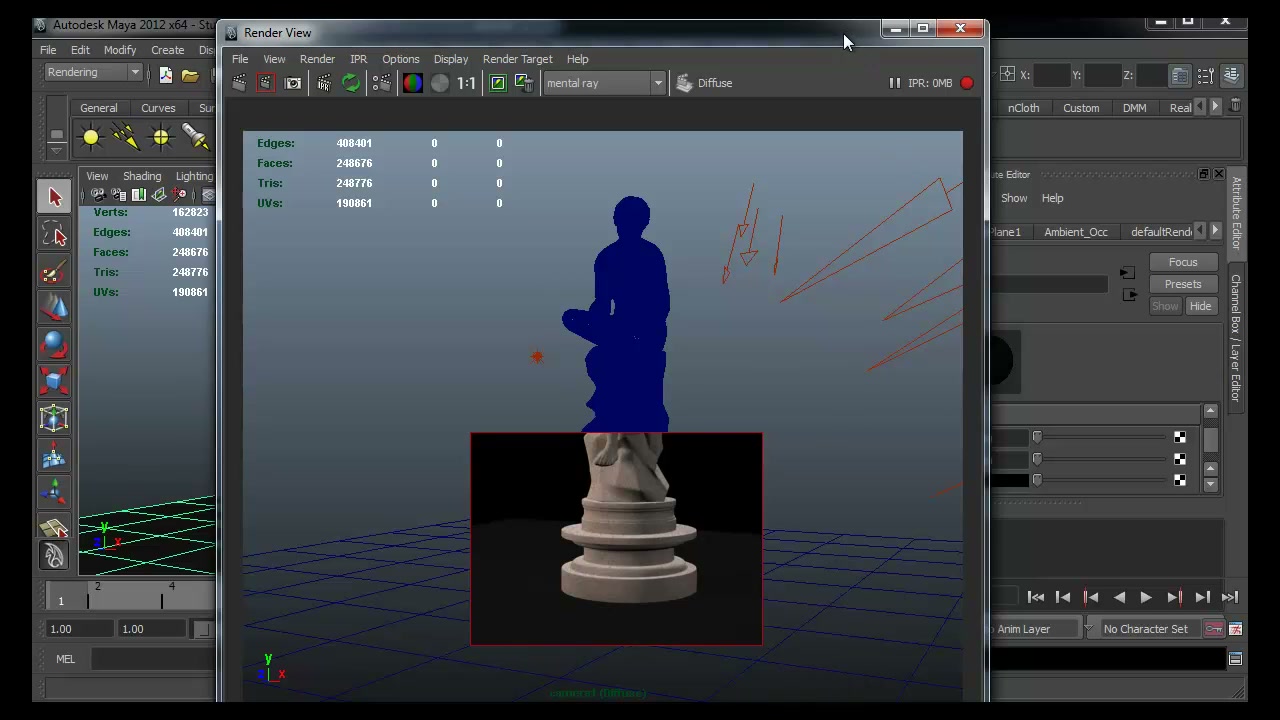Click the Snapshot camera icon in Render View
The height and width of the screenshot is (720, 1280).
click(x=293, y=83)
